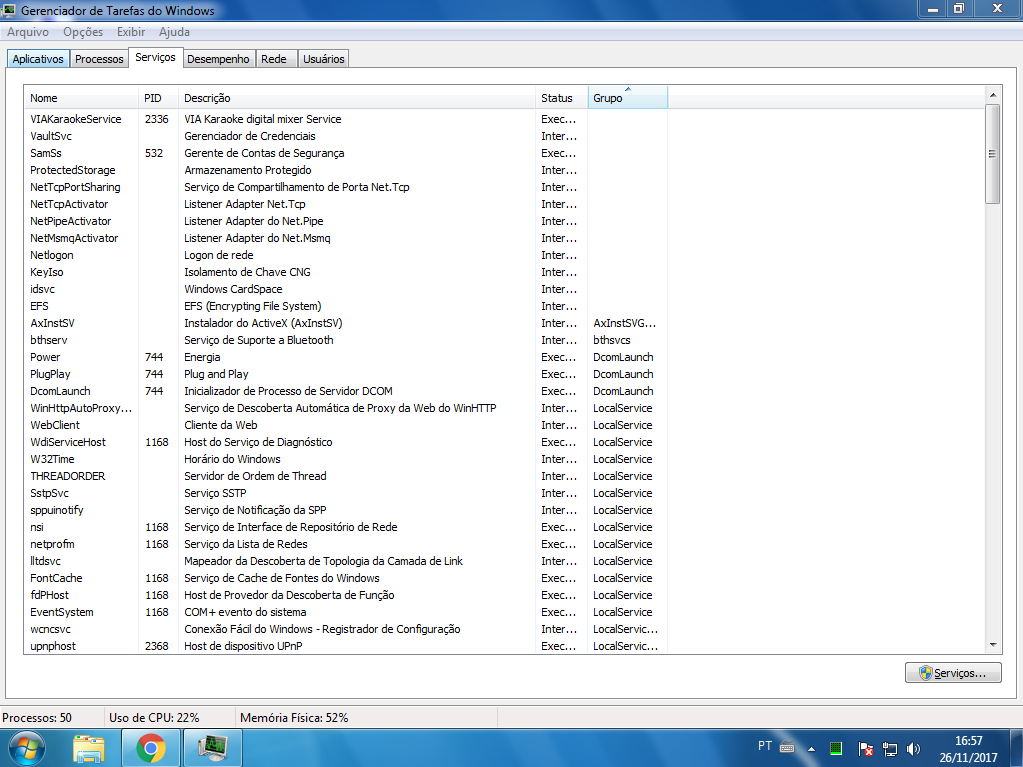Click the scrollbar down arrow
1023x767 pixels.
pyautogui.click(x=993, y=645)
